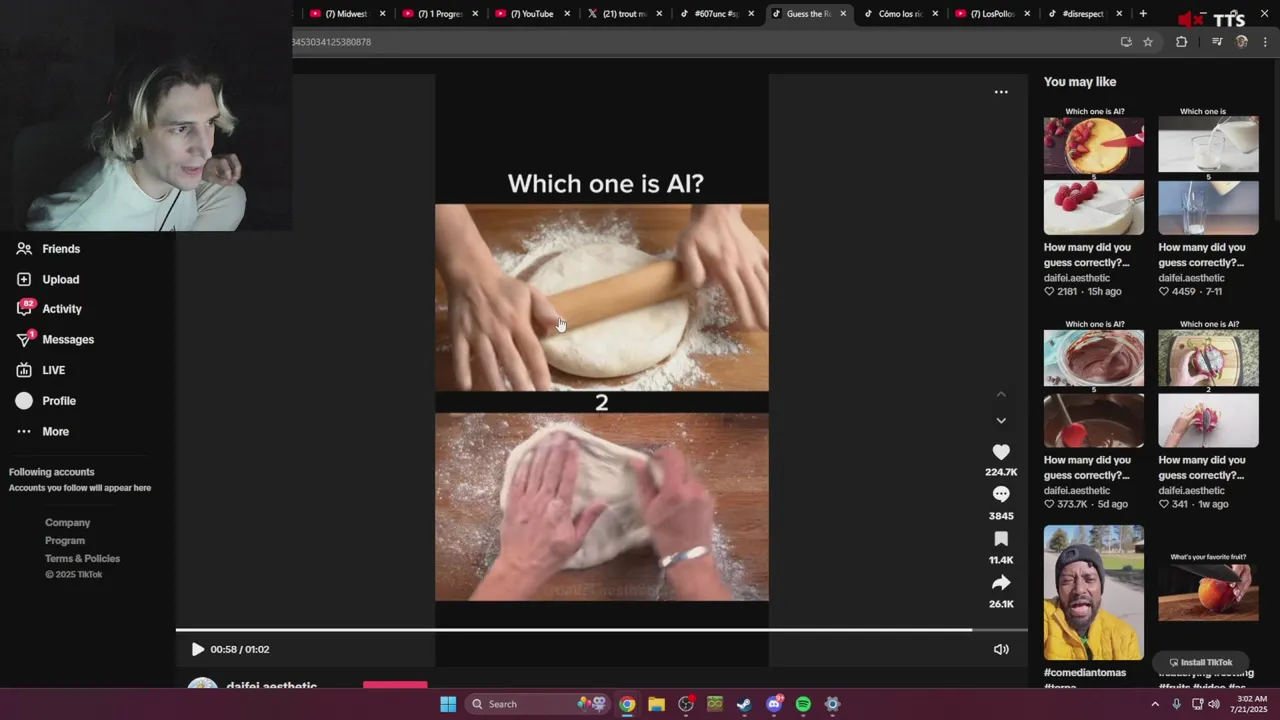Close the 'Guess the' active tab

tap(843, 14)
